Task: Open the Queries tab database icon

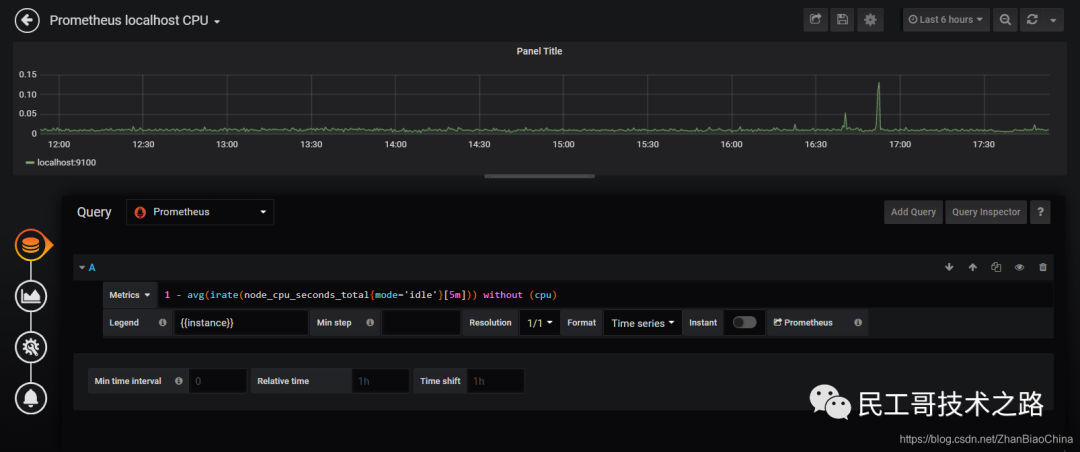Action: [31, 247]
